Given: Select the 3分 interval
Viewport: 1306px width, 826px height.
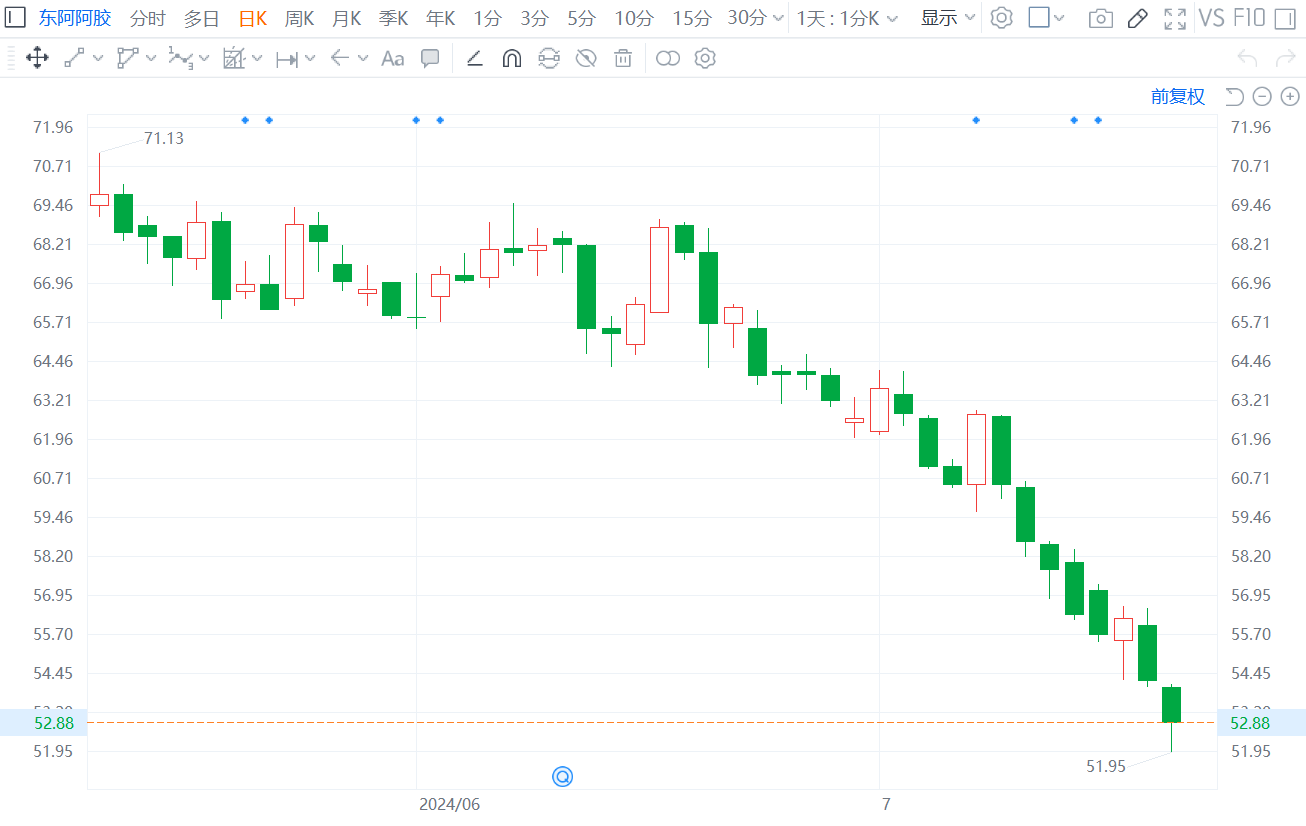Looking at the screenshot, I should point(535,18).
